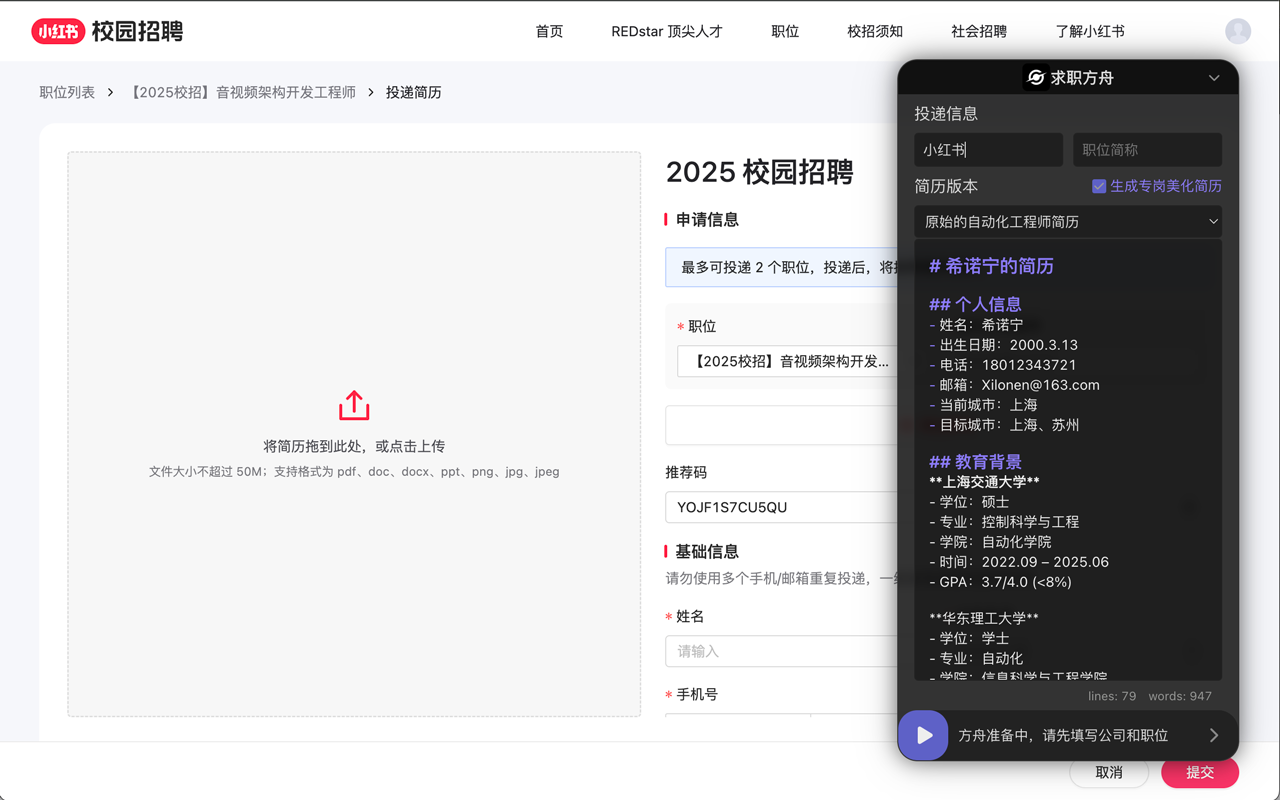Click the 职位简称 input field

(1147, 150)
